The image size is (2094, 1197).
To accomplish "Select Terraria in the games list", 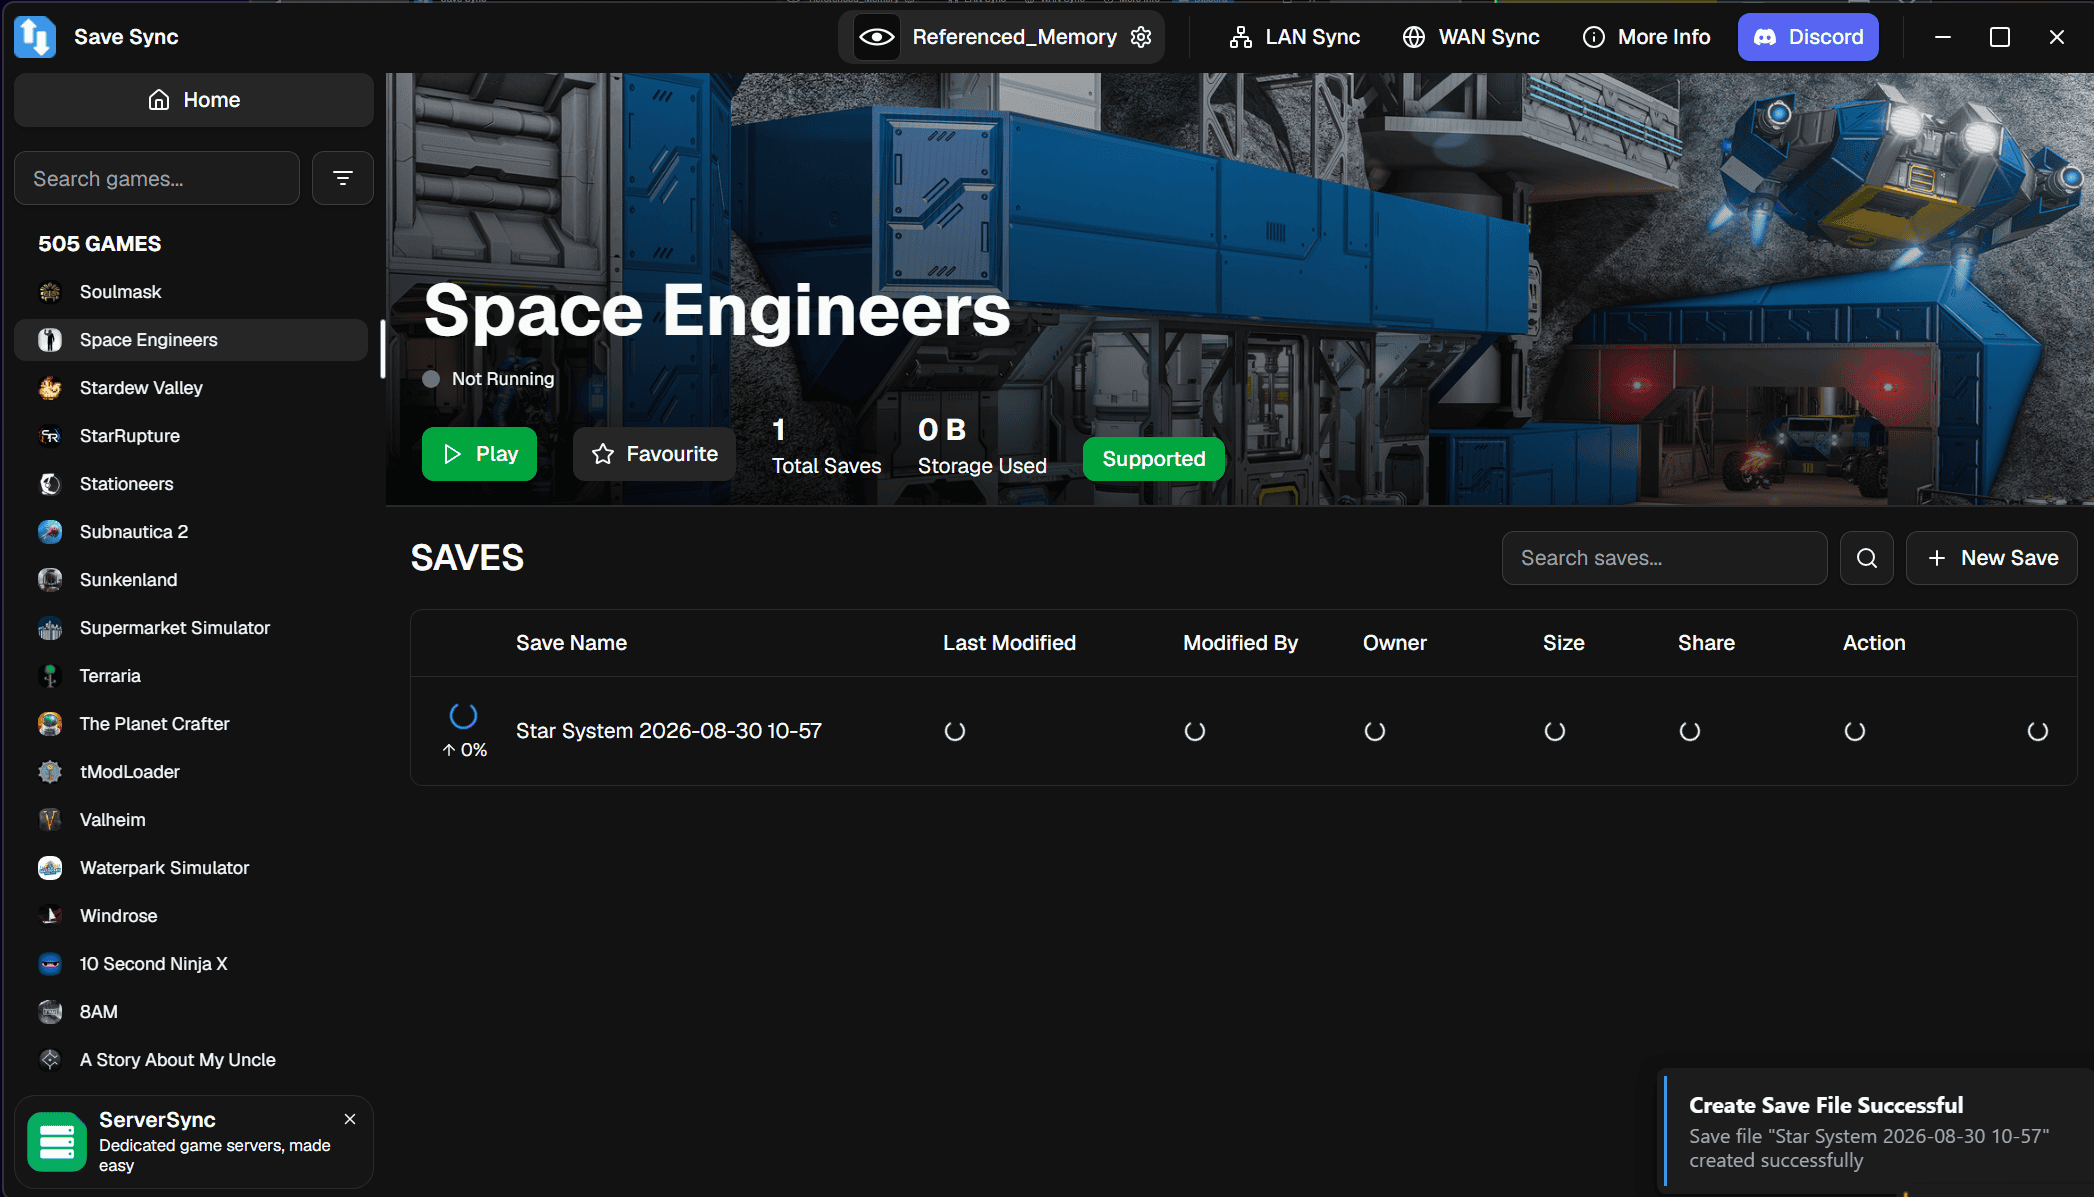I will point(191,676).
